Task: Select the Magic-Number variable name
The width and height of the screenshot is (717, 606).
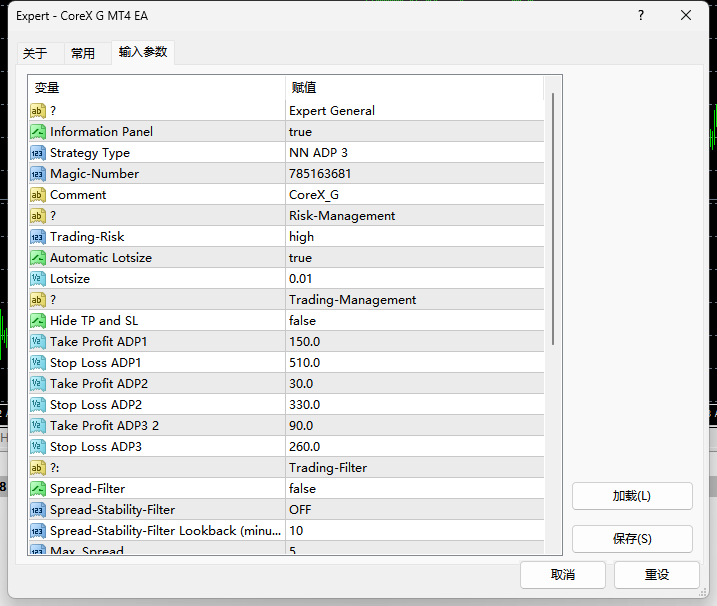Action: coord(95,174)
